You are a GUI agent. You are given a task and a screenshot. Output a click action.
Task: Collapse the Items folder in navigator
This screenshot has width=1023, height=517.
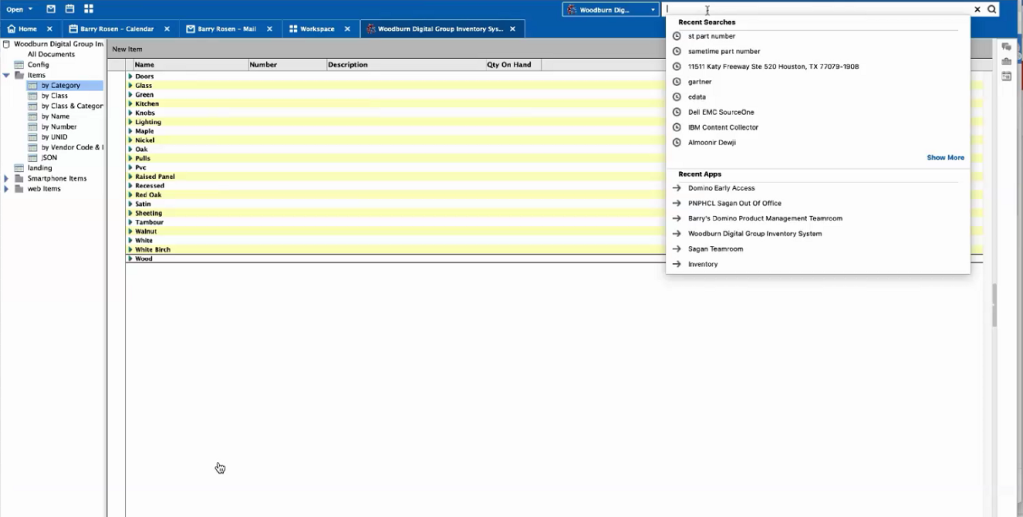pyautogui.click(x=7, y=75)
